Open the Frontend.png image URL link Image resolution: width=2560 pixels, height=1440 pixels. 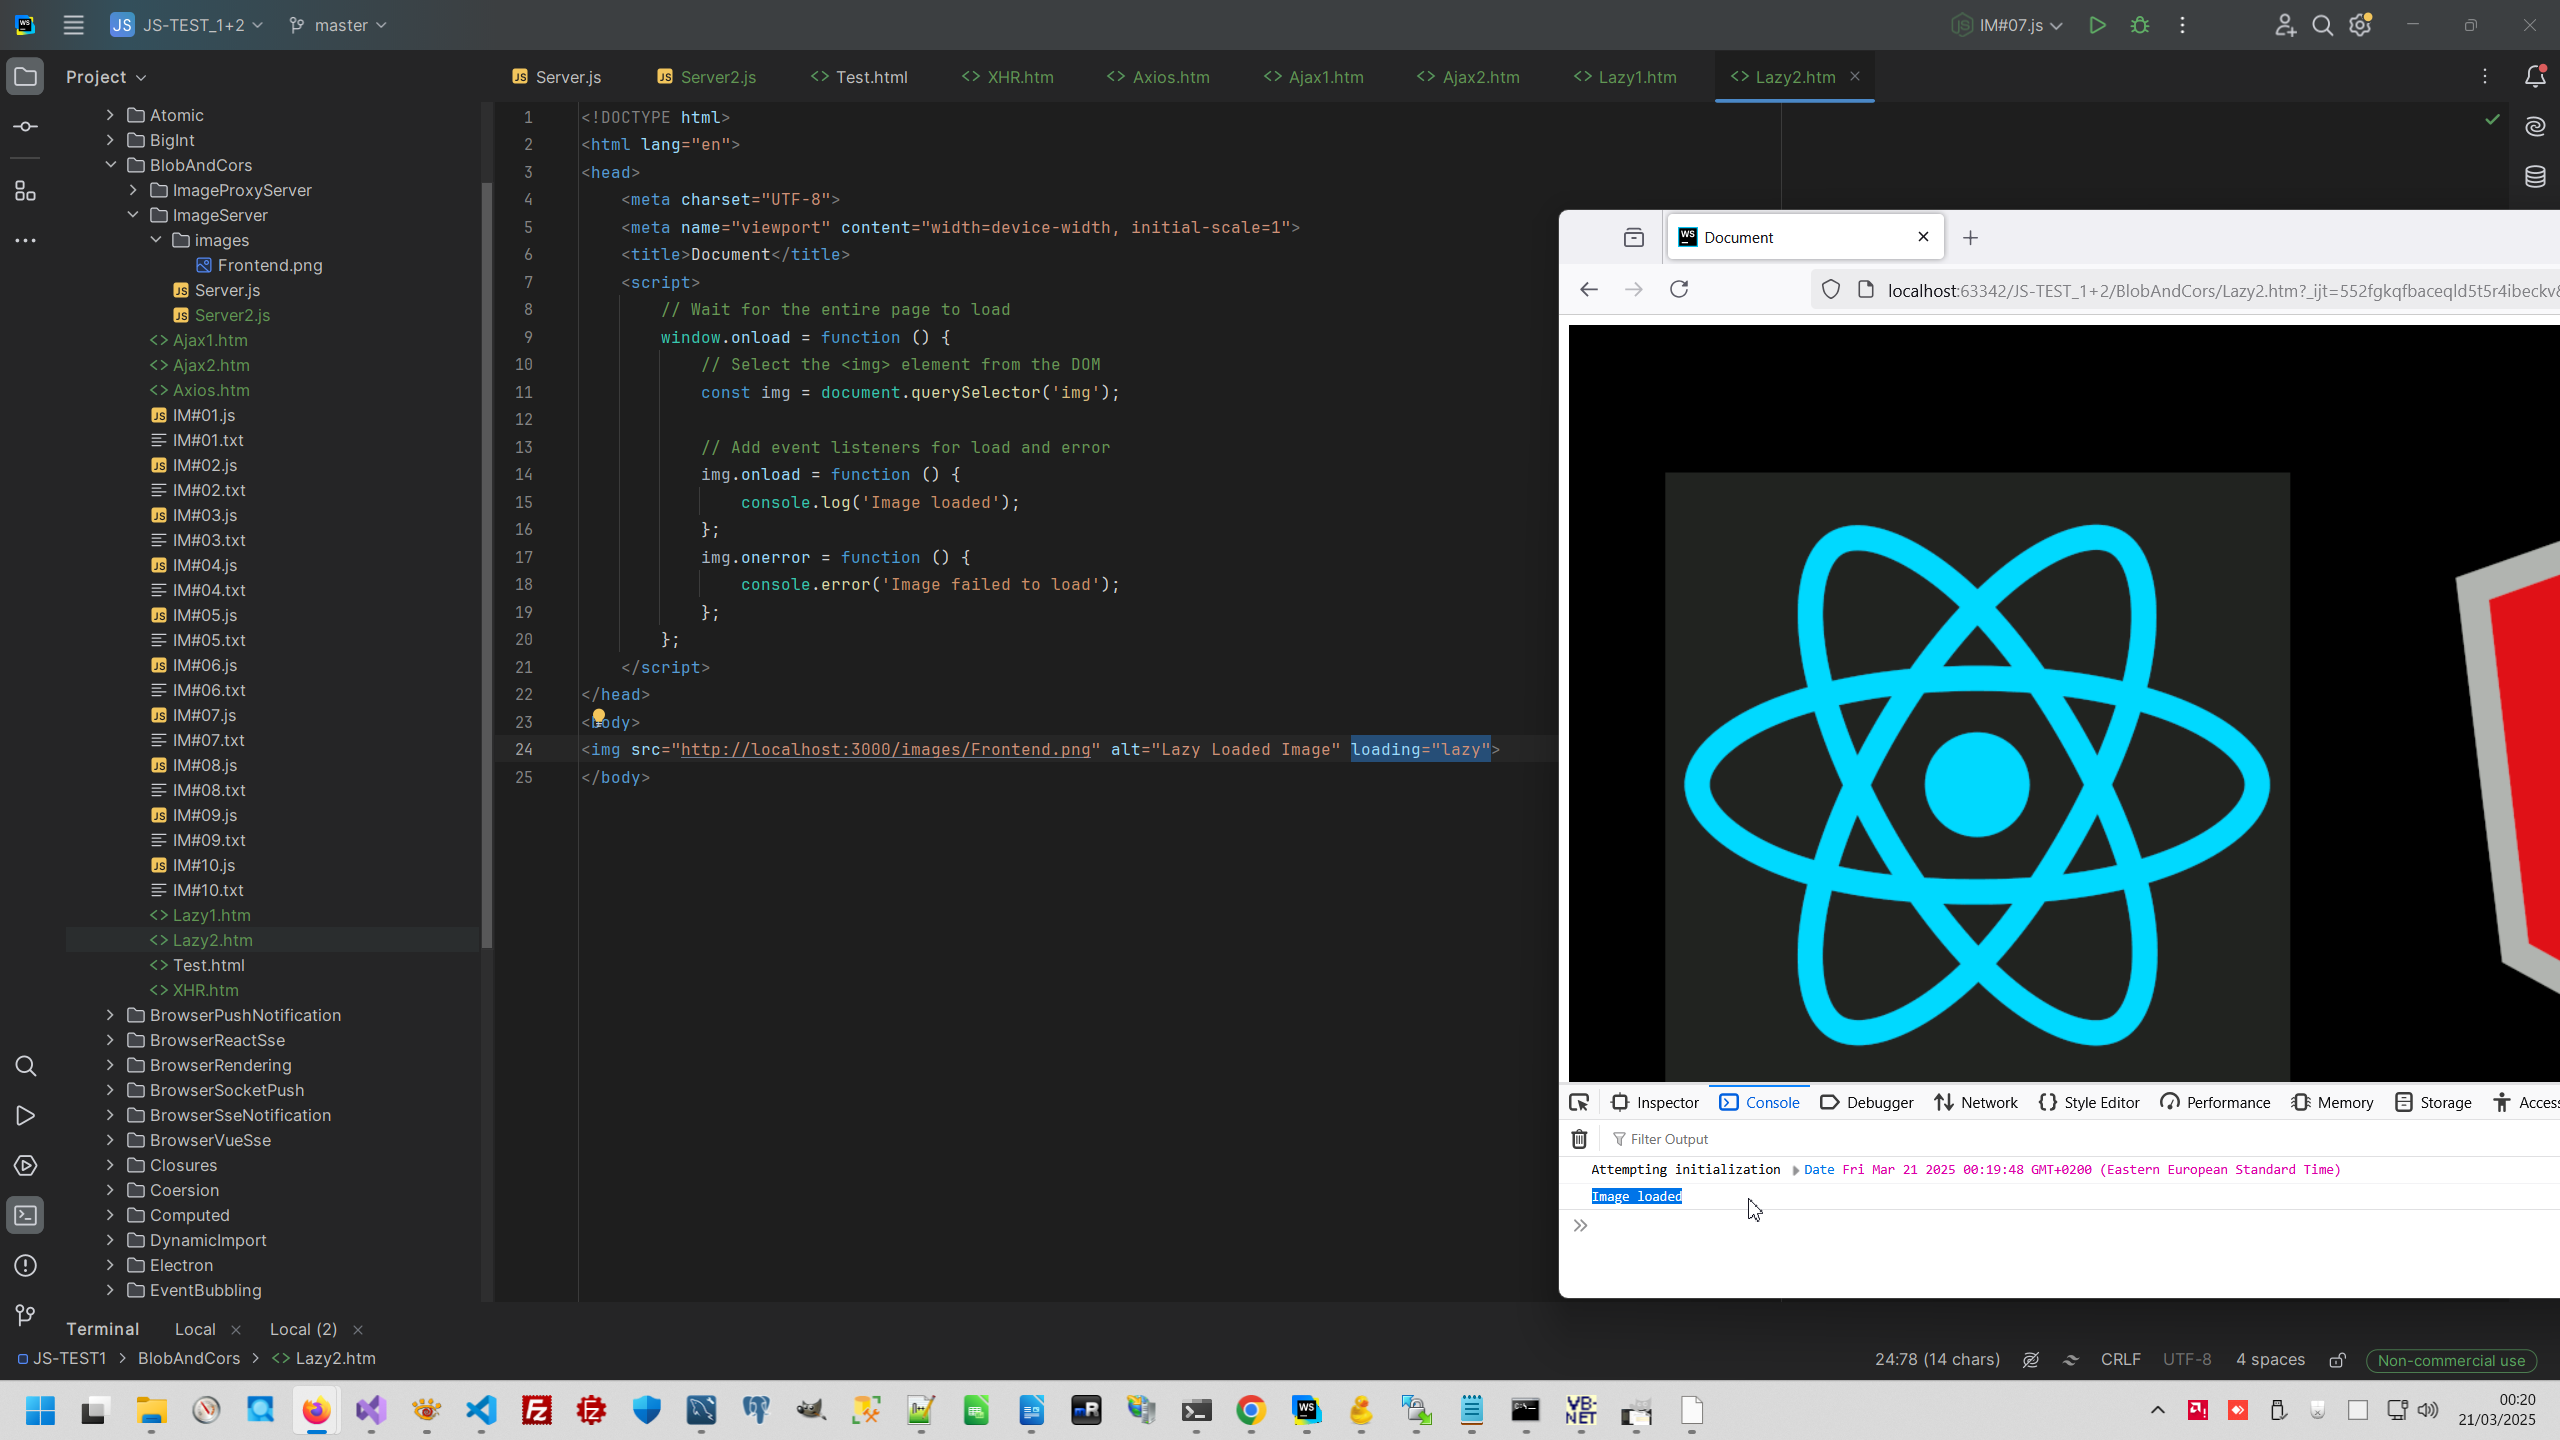tap(885, 750)
